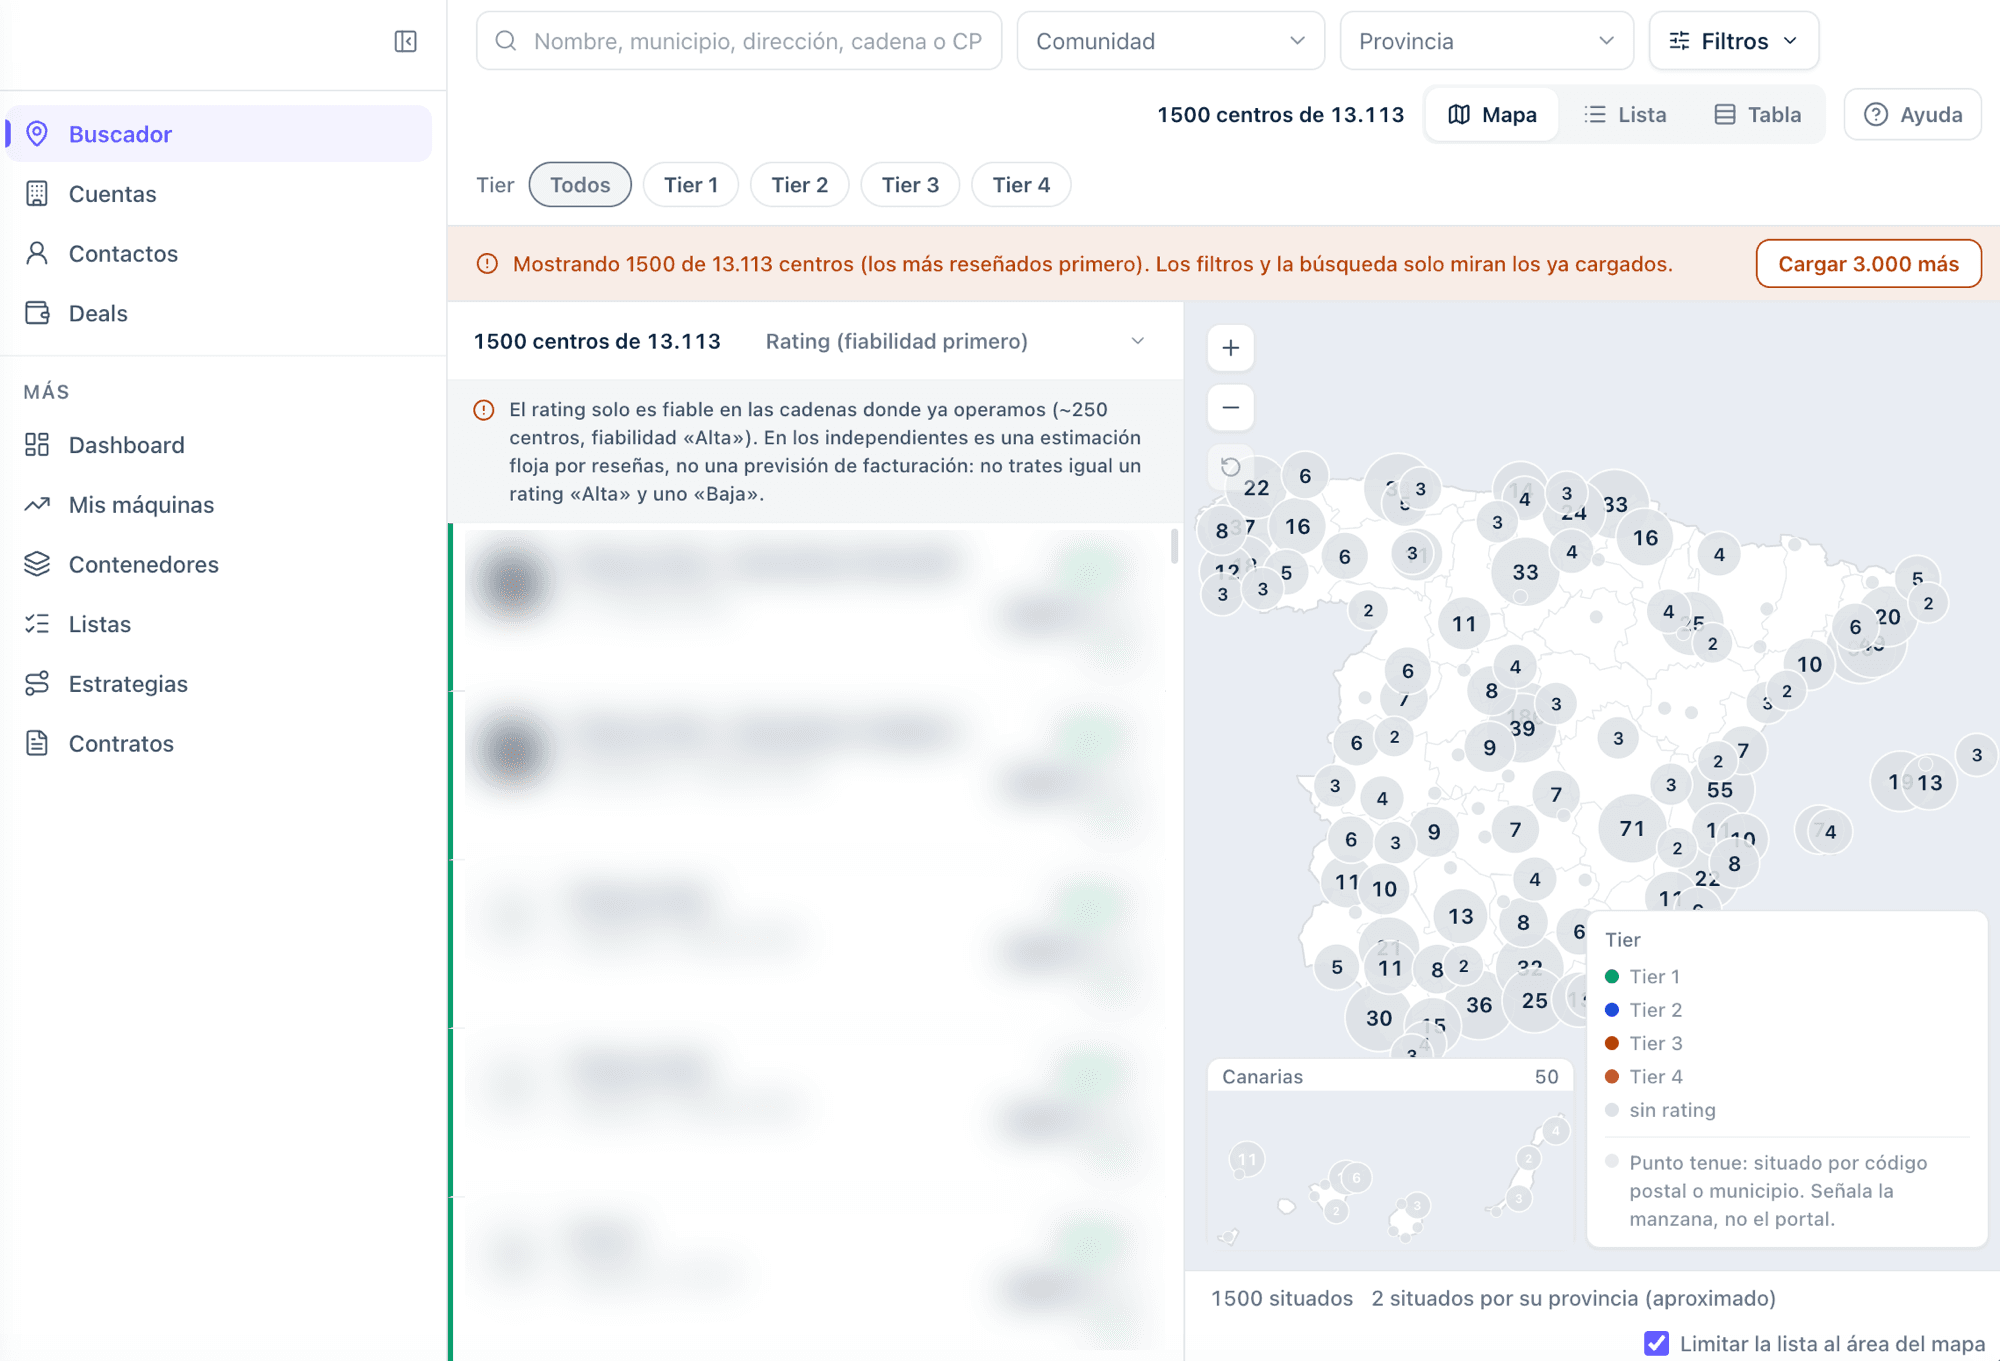2000x1361 pixels.
Task: Filter by Tier 1
Action: coord(691,185)
